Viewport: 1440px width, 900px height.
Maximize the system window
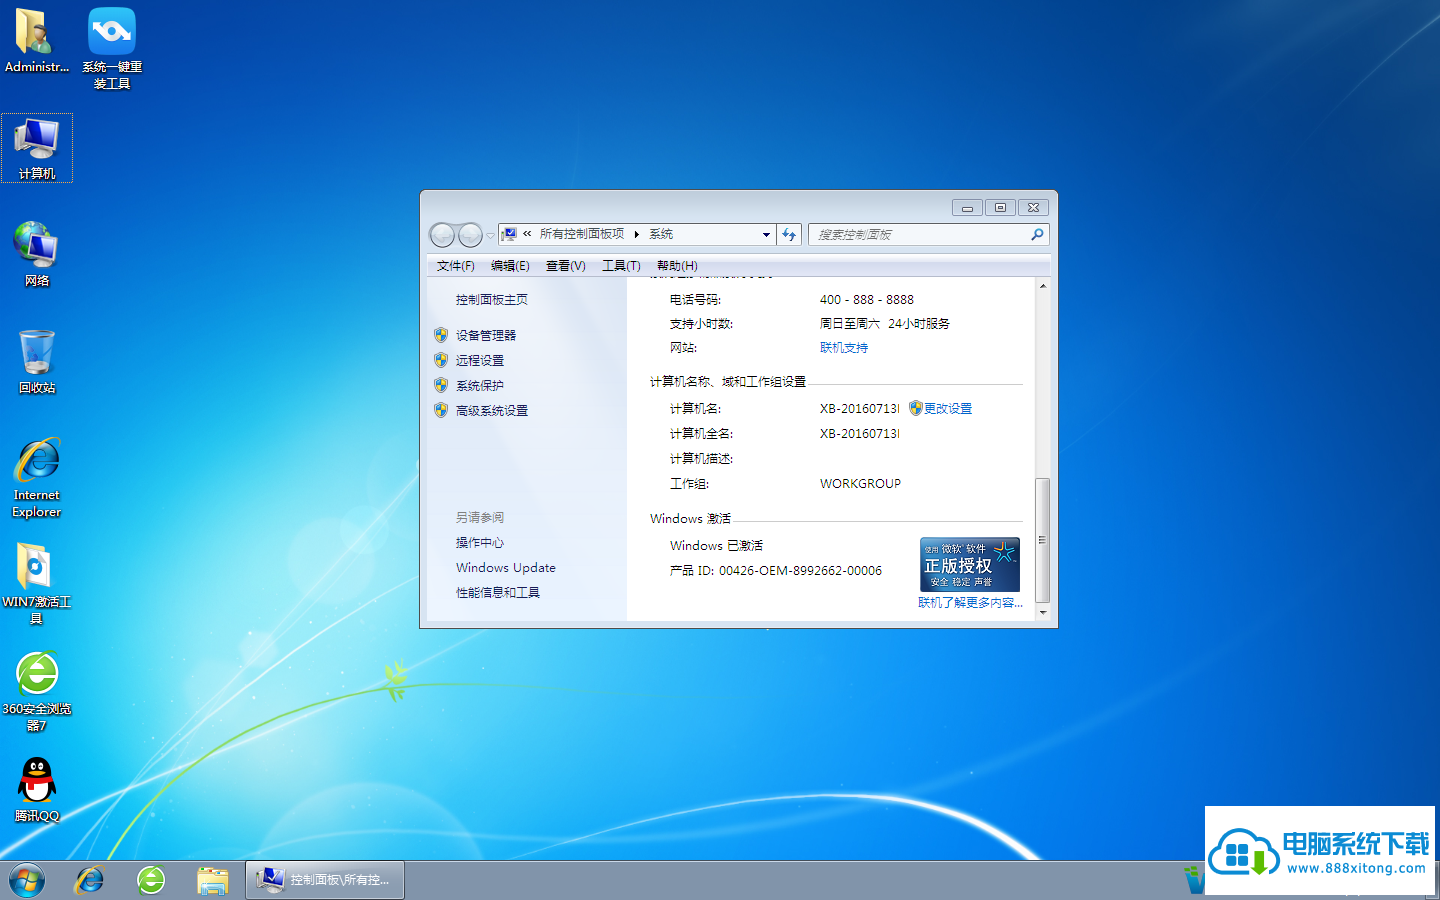pos(1000,207)
